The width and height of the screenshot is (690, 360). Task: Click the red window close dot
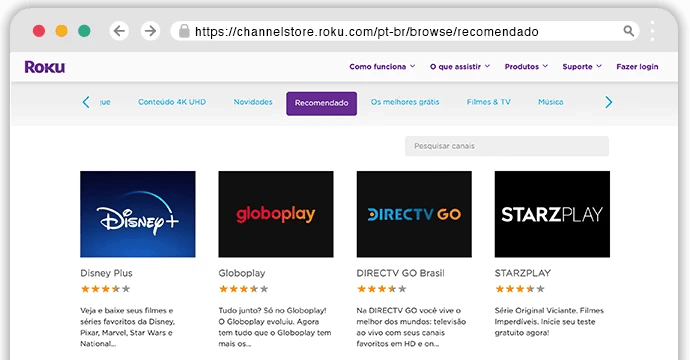pyautogui.click(x=39, y=31)
